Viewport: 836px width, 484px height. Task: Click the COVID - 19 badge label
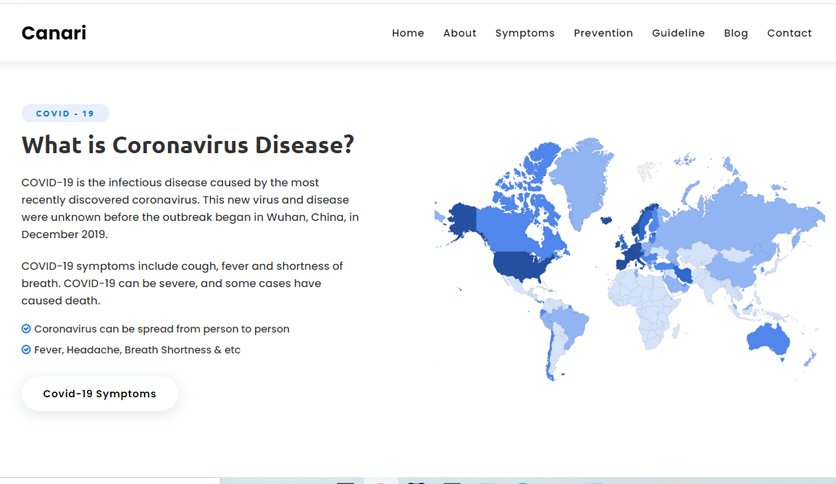pyautogui.click(x=65, y=113)
